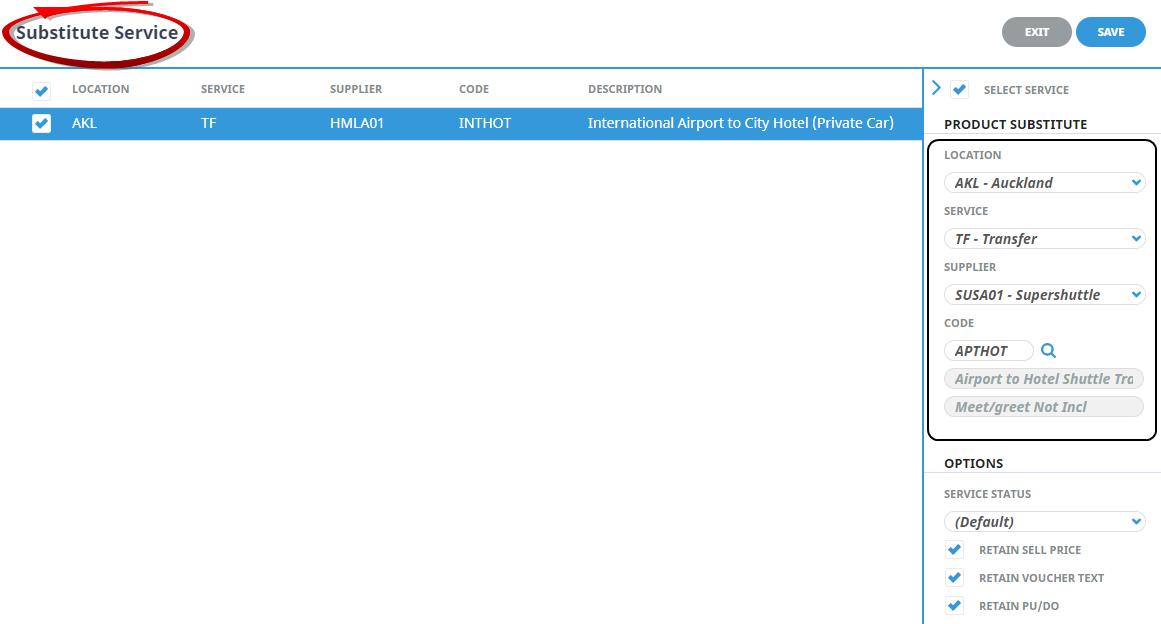Collapse the side panel with chevron arrow
This screenshot has width=1161, height=624.
coord(936,88)
